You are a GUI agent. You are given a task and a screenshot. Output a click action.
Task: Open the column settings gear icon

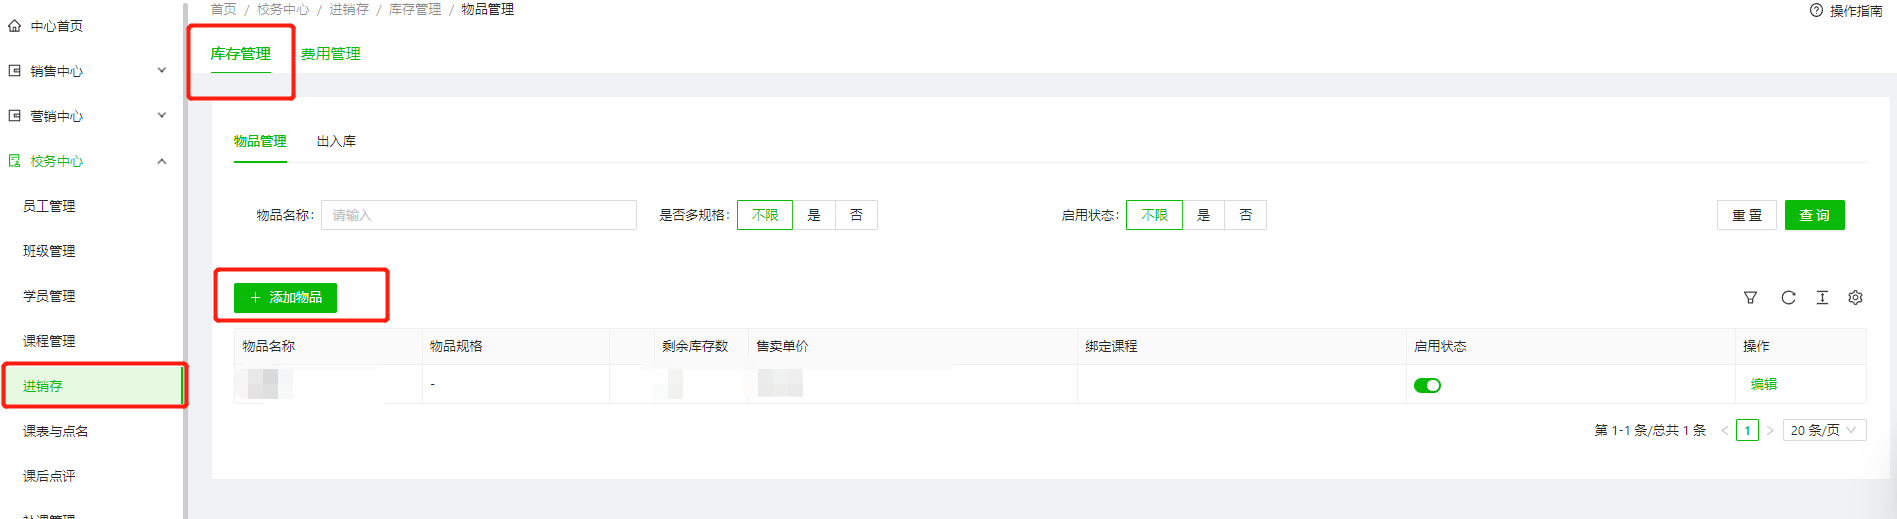[1855, 298]
